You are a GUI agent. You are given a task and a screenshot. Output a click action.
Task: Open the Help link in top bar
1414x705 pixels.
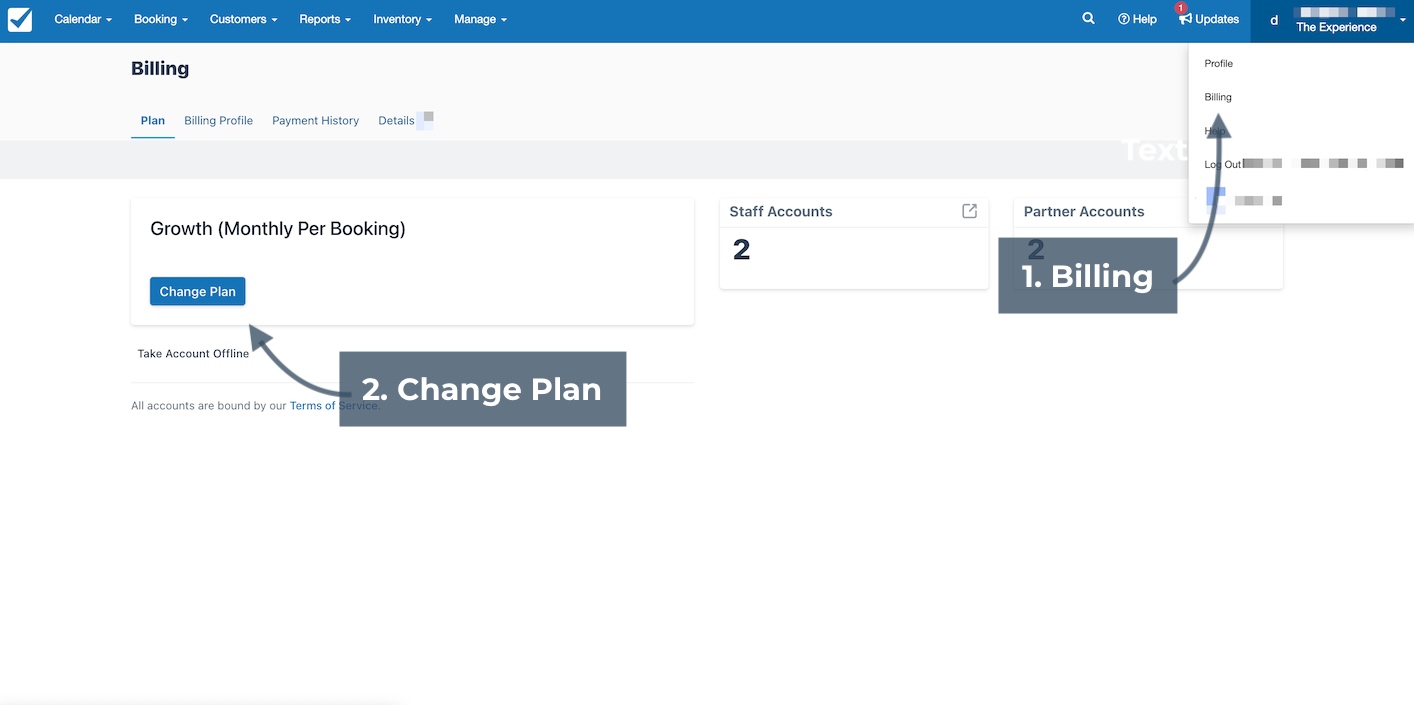(x=1137, y=19)
